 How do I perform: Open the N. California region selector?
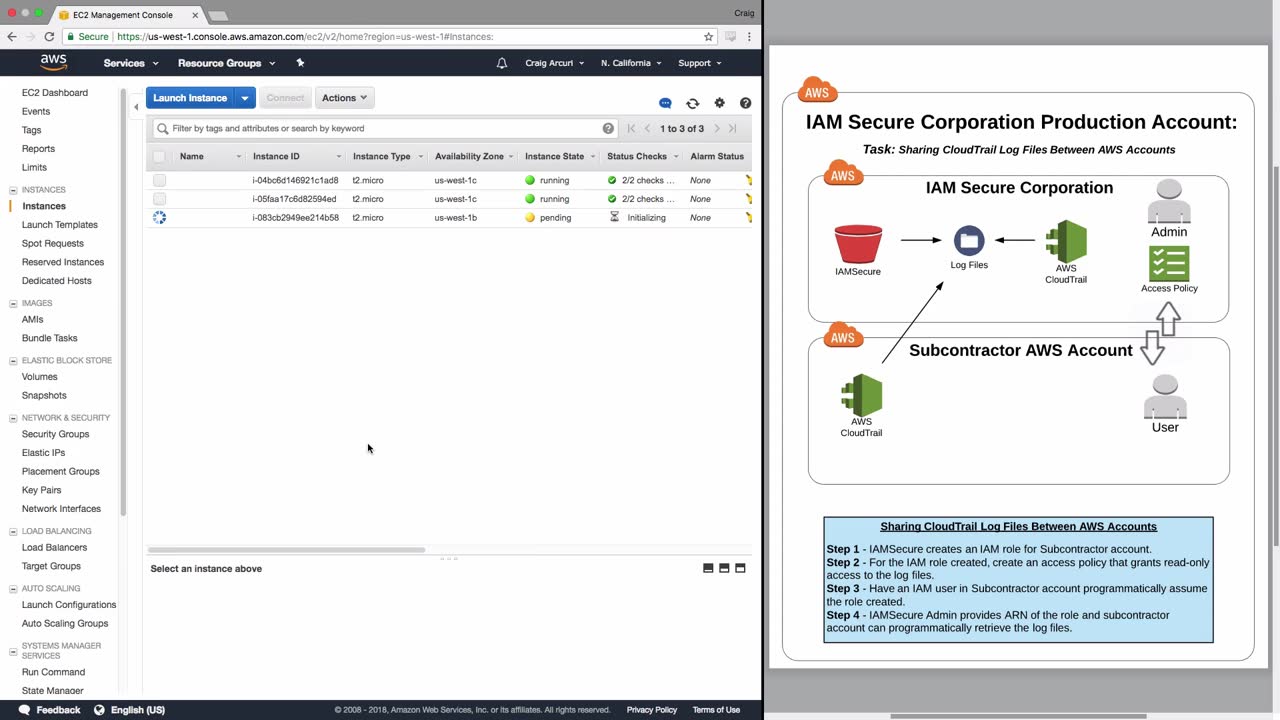click(x=632, y=63)
